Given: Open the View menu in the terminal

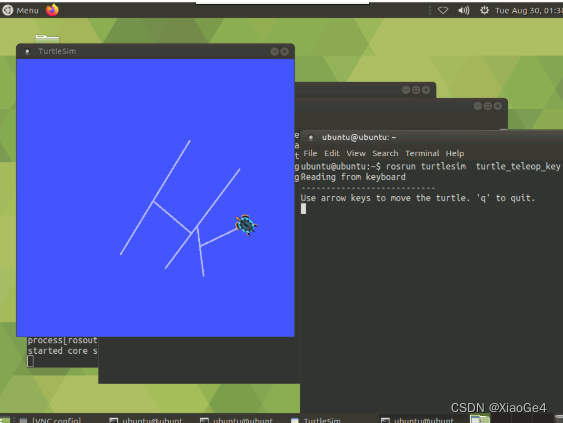Looking at the screenshot, I should click(356, 153).
